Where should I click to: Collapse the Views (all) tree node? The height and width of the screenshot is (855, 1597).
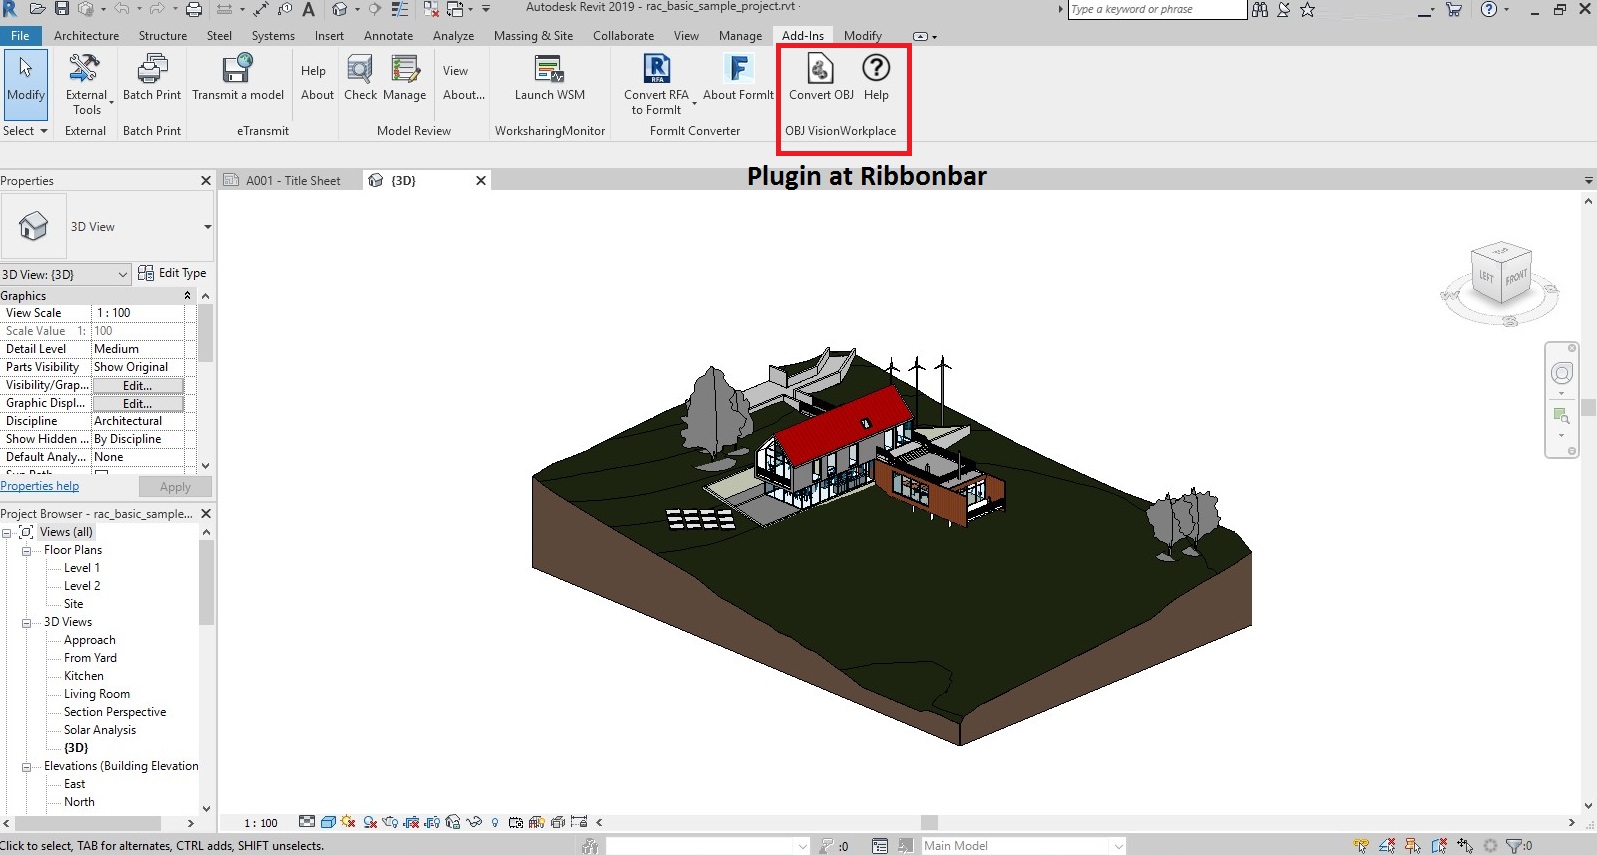tap(7, 533)
